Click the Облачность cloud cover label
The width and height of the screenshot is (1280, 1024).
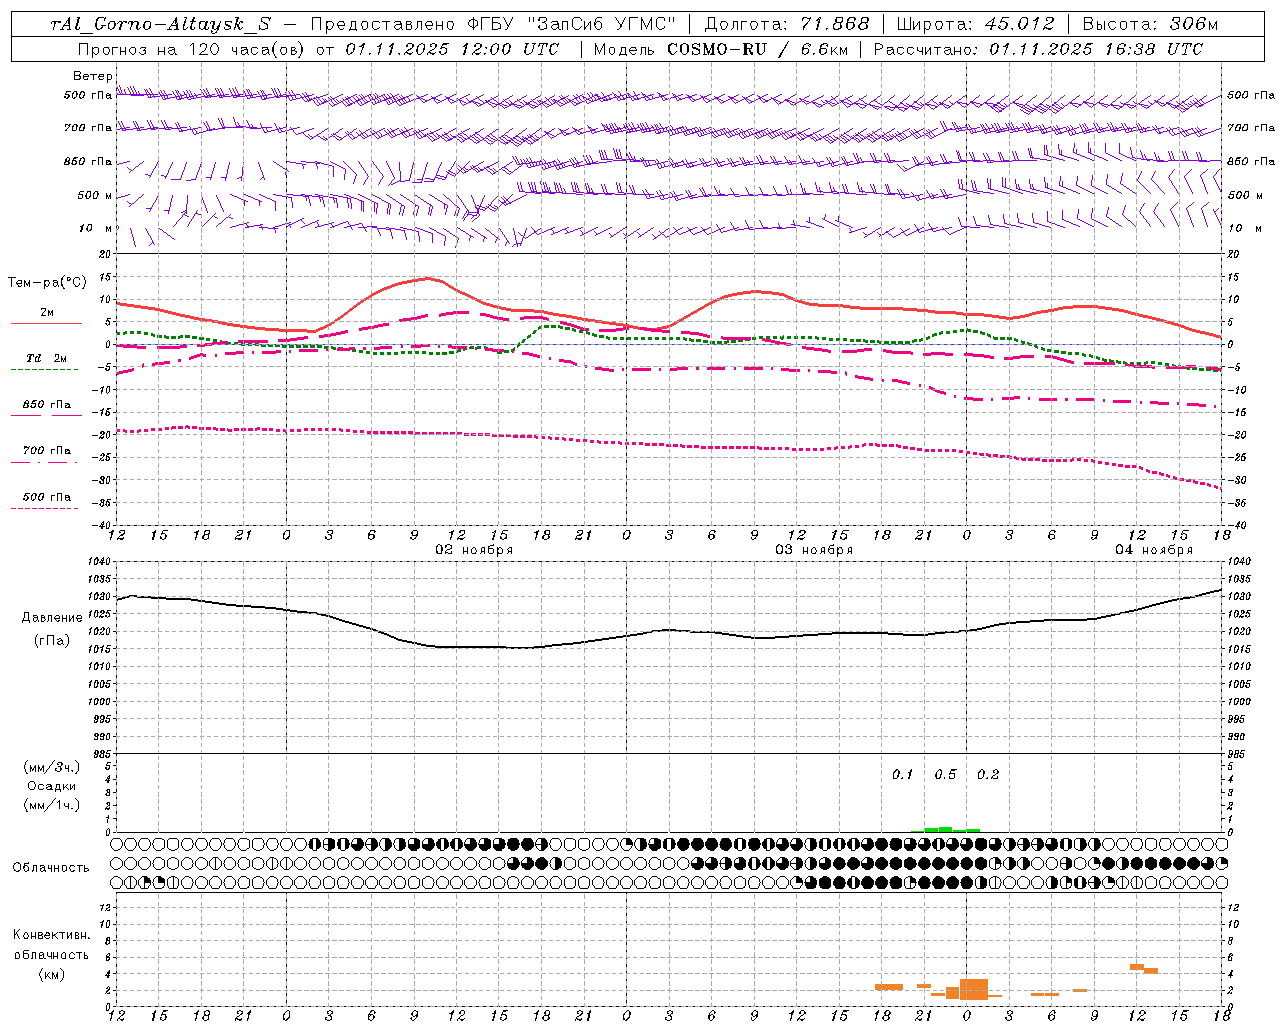pyautogui.click(x=51, y=868)
